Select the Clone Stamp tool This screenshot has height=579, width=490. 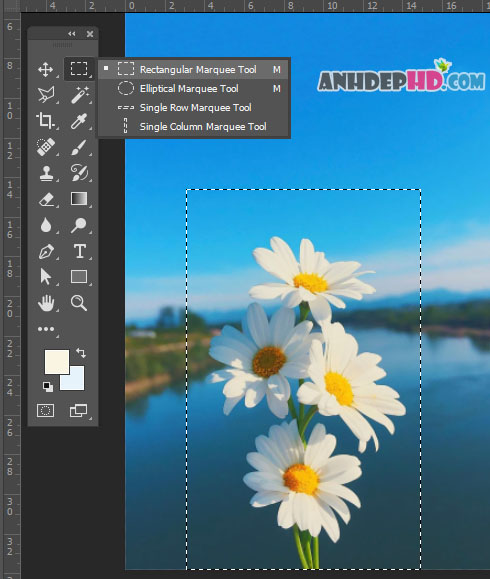point(46,173)
